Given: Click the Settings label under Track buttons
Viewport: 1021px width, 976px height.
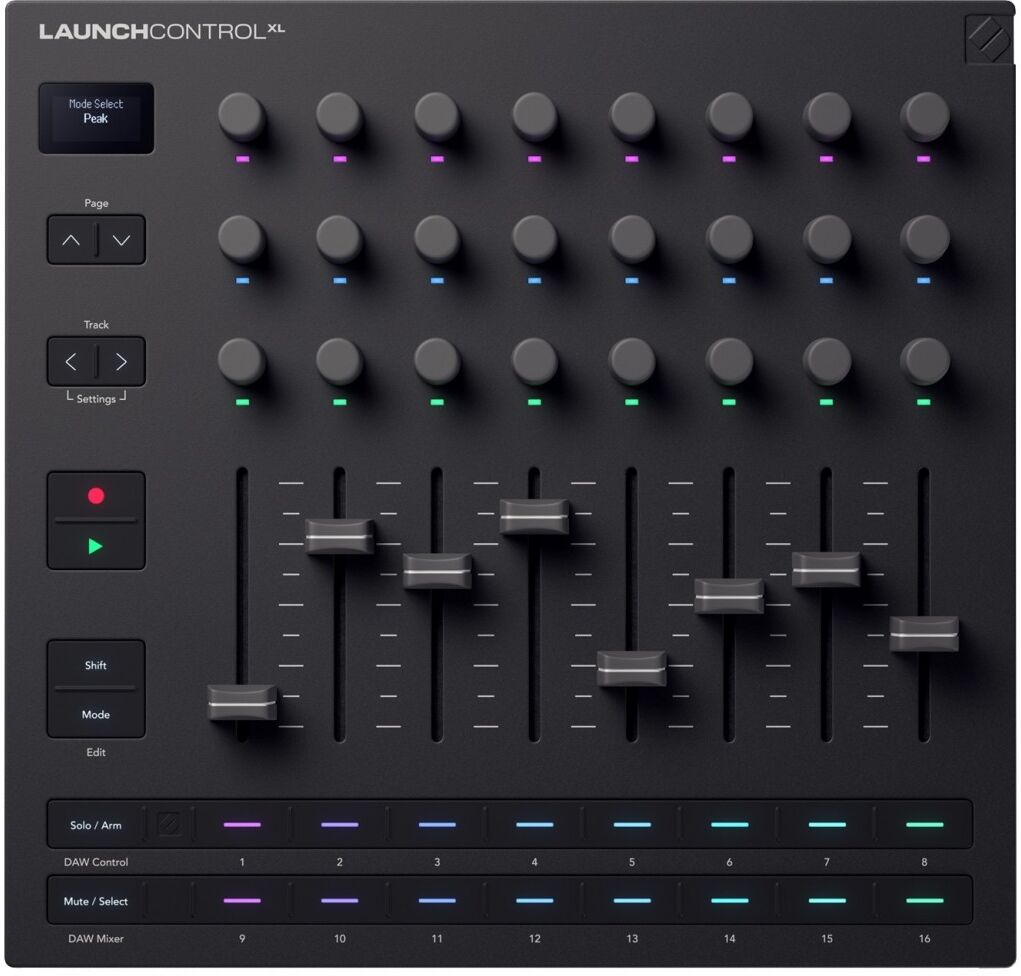Looking at the screenshot, I should point(96,398).
